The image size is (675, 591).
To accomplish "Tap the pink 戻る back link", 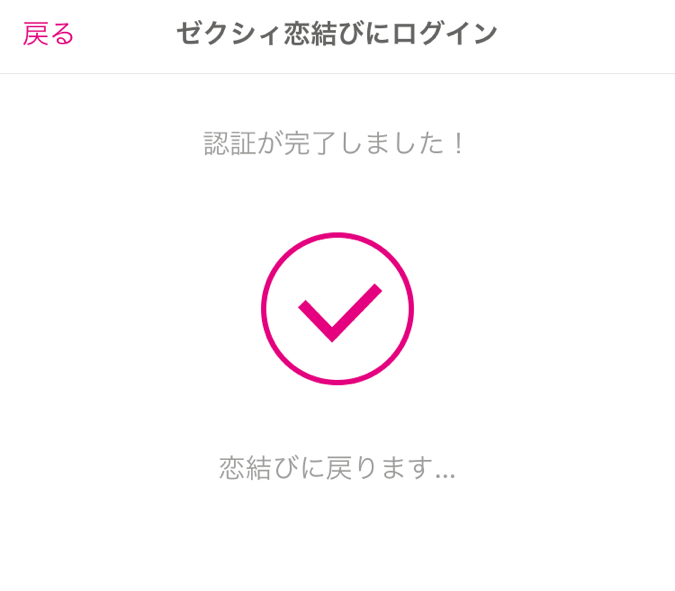I will point(48,34).
